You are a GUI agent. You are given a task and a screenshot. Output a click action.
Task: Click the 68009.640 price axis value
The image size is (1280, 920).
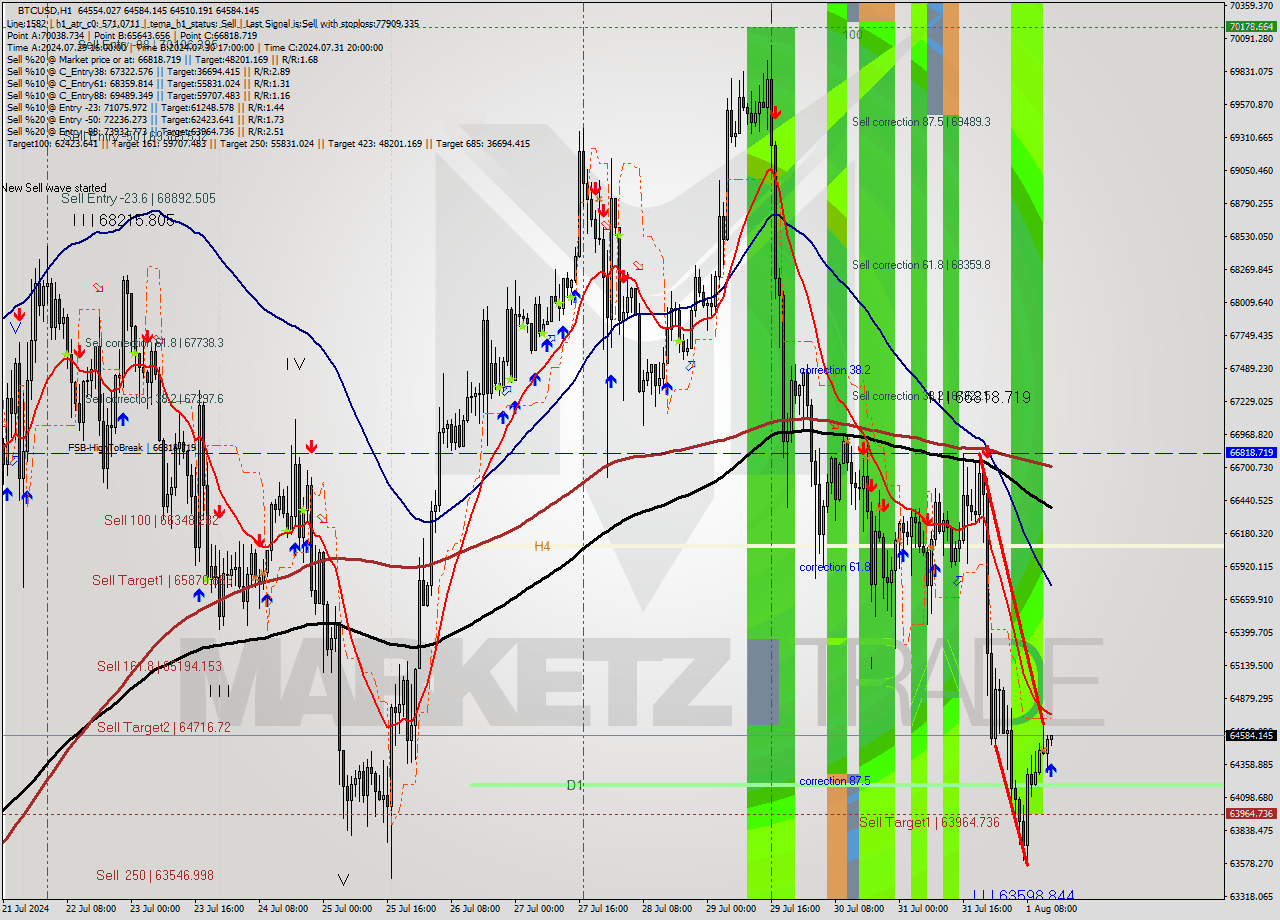point(1250,302)
